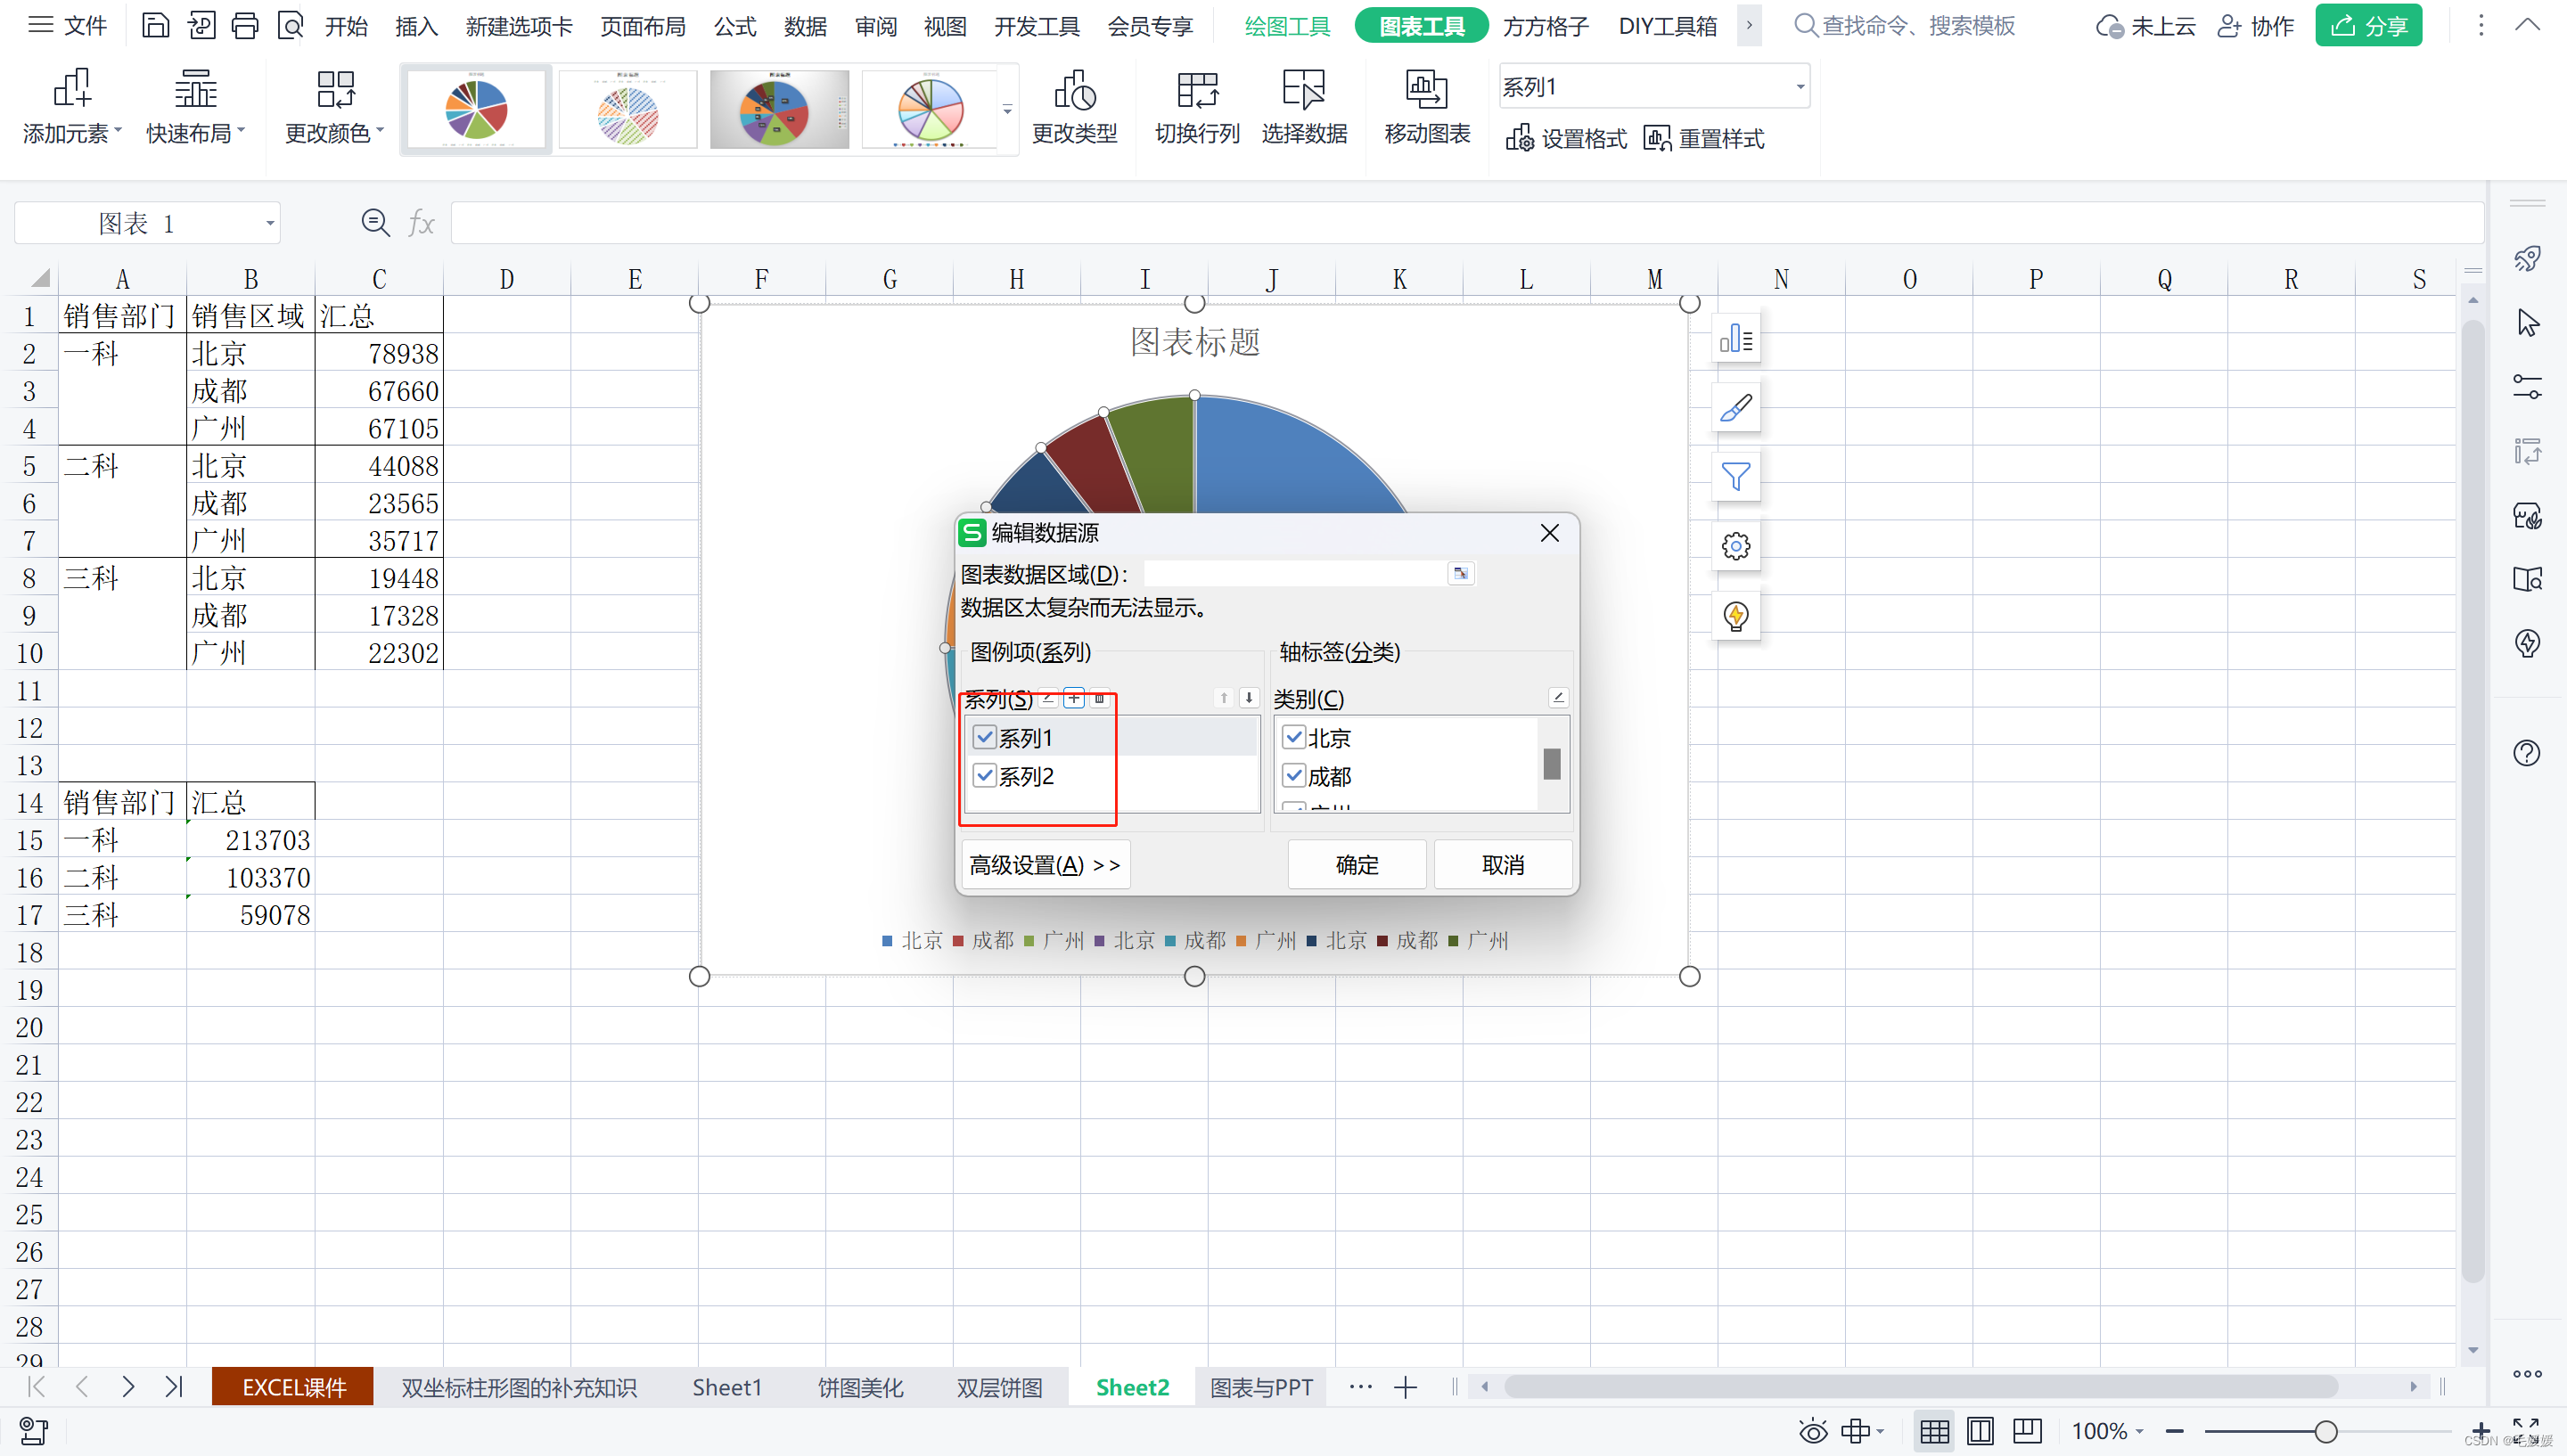Click the data range selector icon
Viewport: 2567px width, 1456px height.
pyautogui.click(x=1460, y=574)
